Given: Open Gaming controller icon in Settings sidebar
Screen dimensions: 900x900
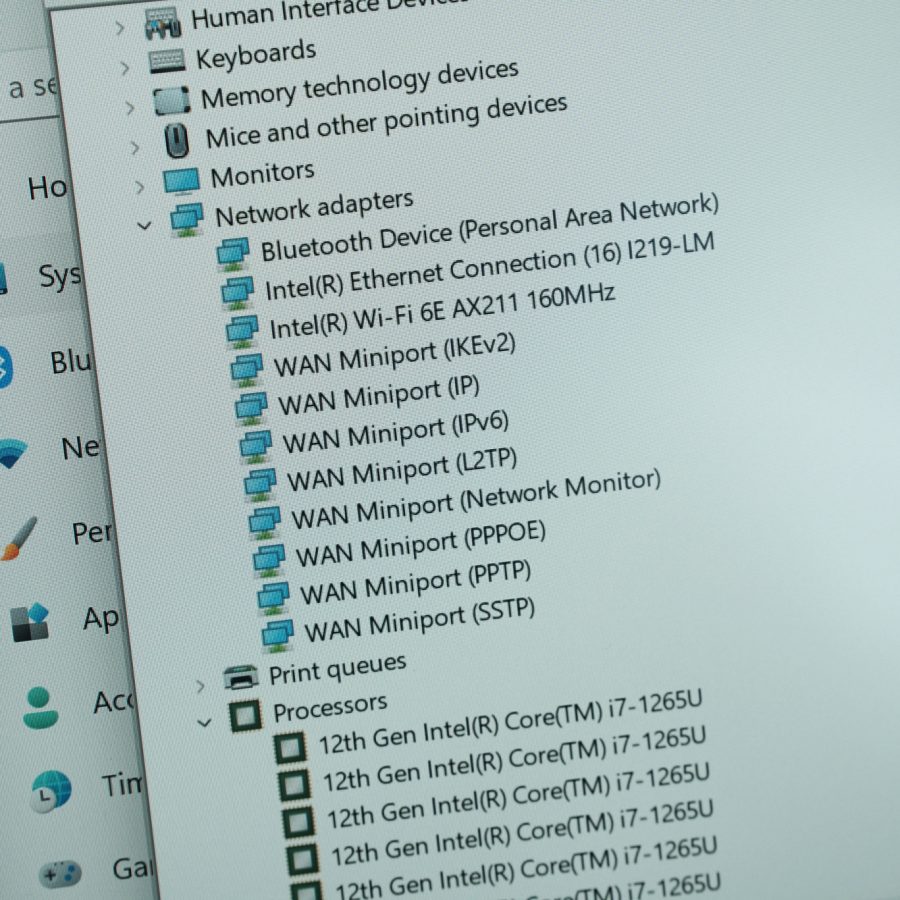Looking at the screenshot, I should (x=60, y=874).
